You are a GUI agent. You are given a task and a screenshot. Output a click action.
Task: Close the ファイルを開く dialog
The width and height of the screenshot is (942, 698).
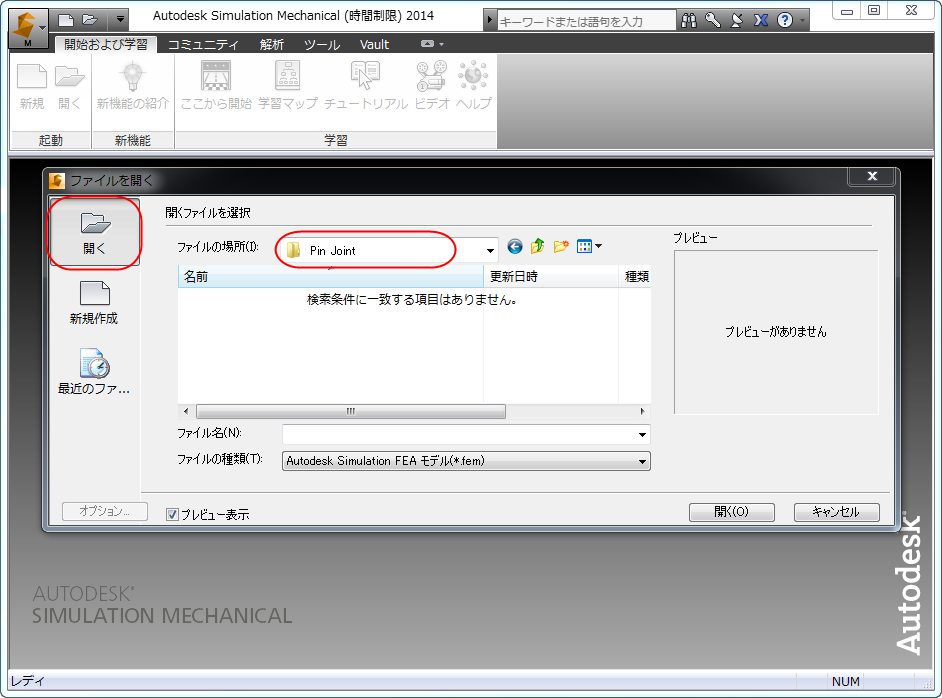click(x=872, y=176)
